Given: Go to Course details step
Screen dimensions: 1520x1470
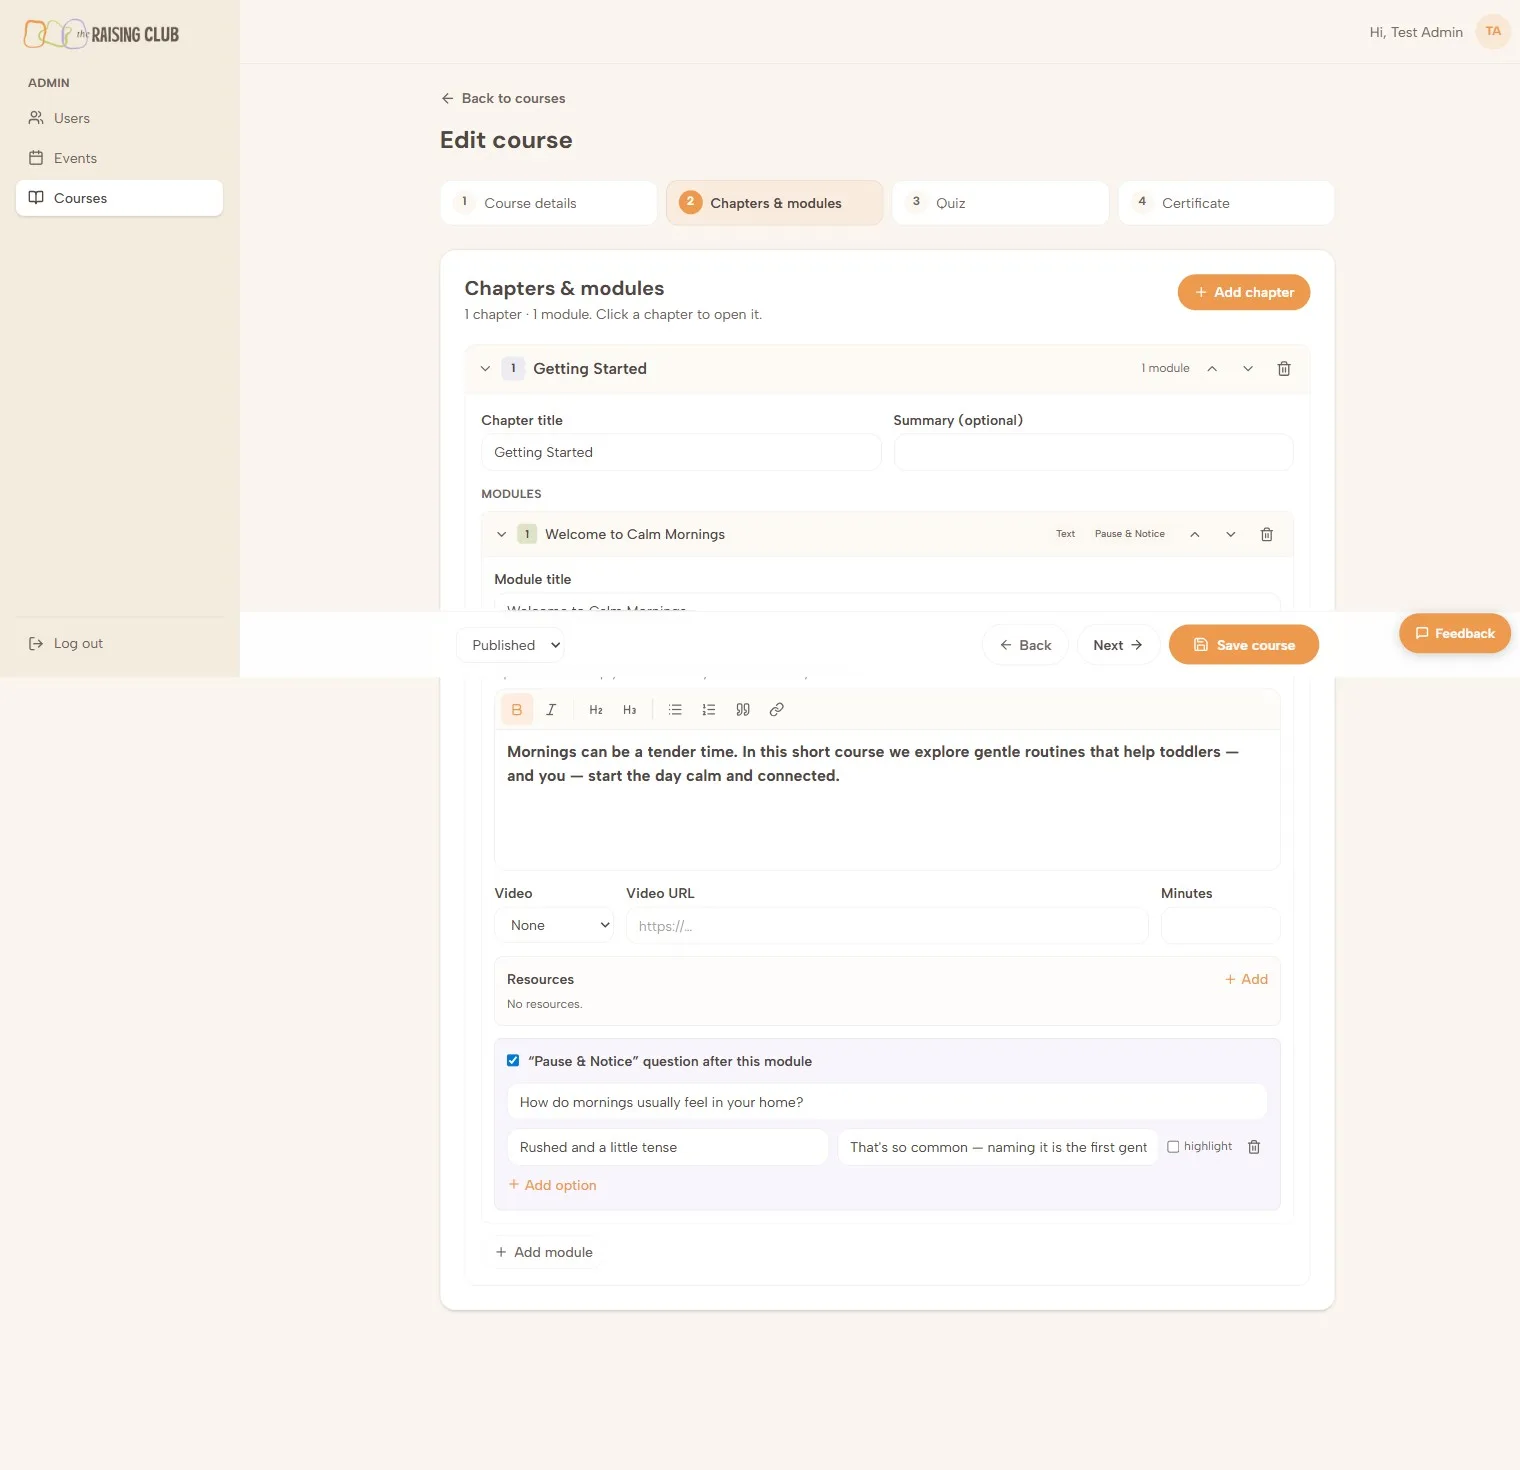Looking at the screenshot, I should [548, 203].
